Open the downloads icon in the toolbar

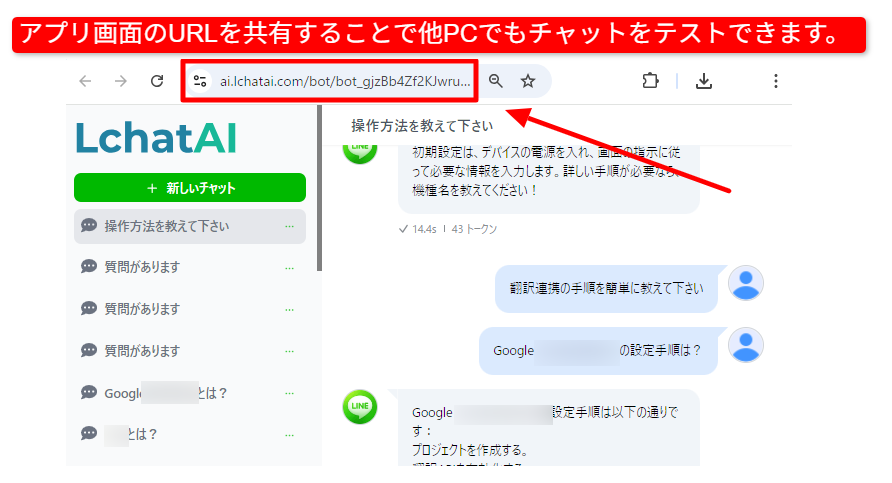point(704,81)
